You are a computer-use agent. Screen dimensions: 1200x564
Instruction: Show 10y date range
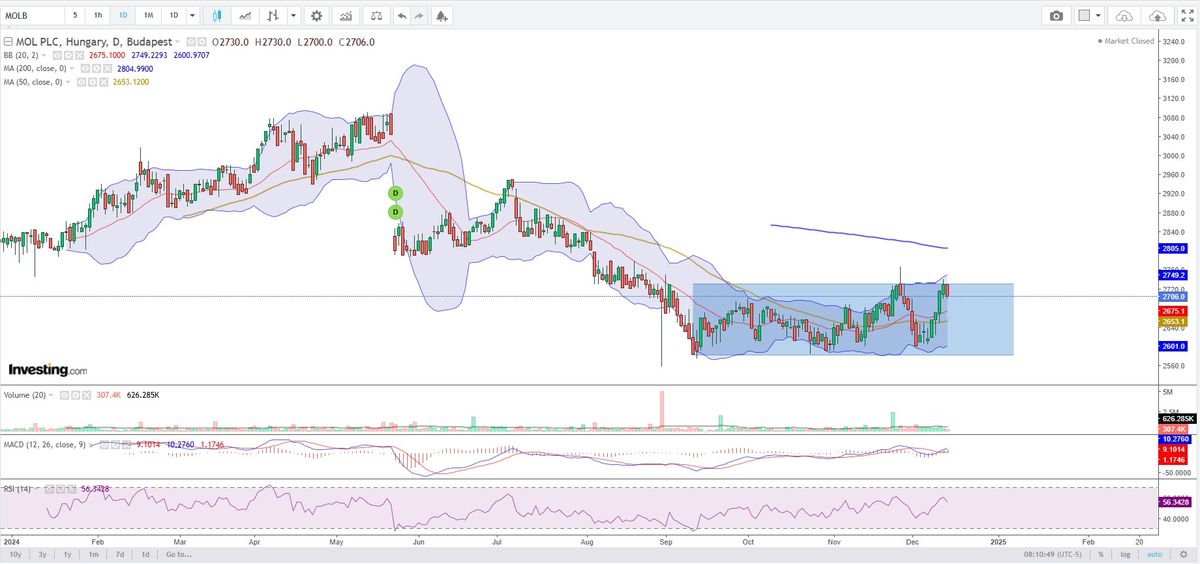(15, 554)
